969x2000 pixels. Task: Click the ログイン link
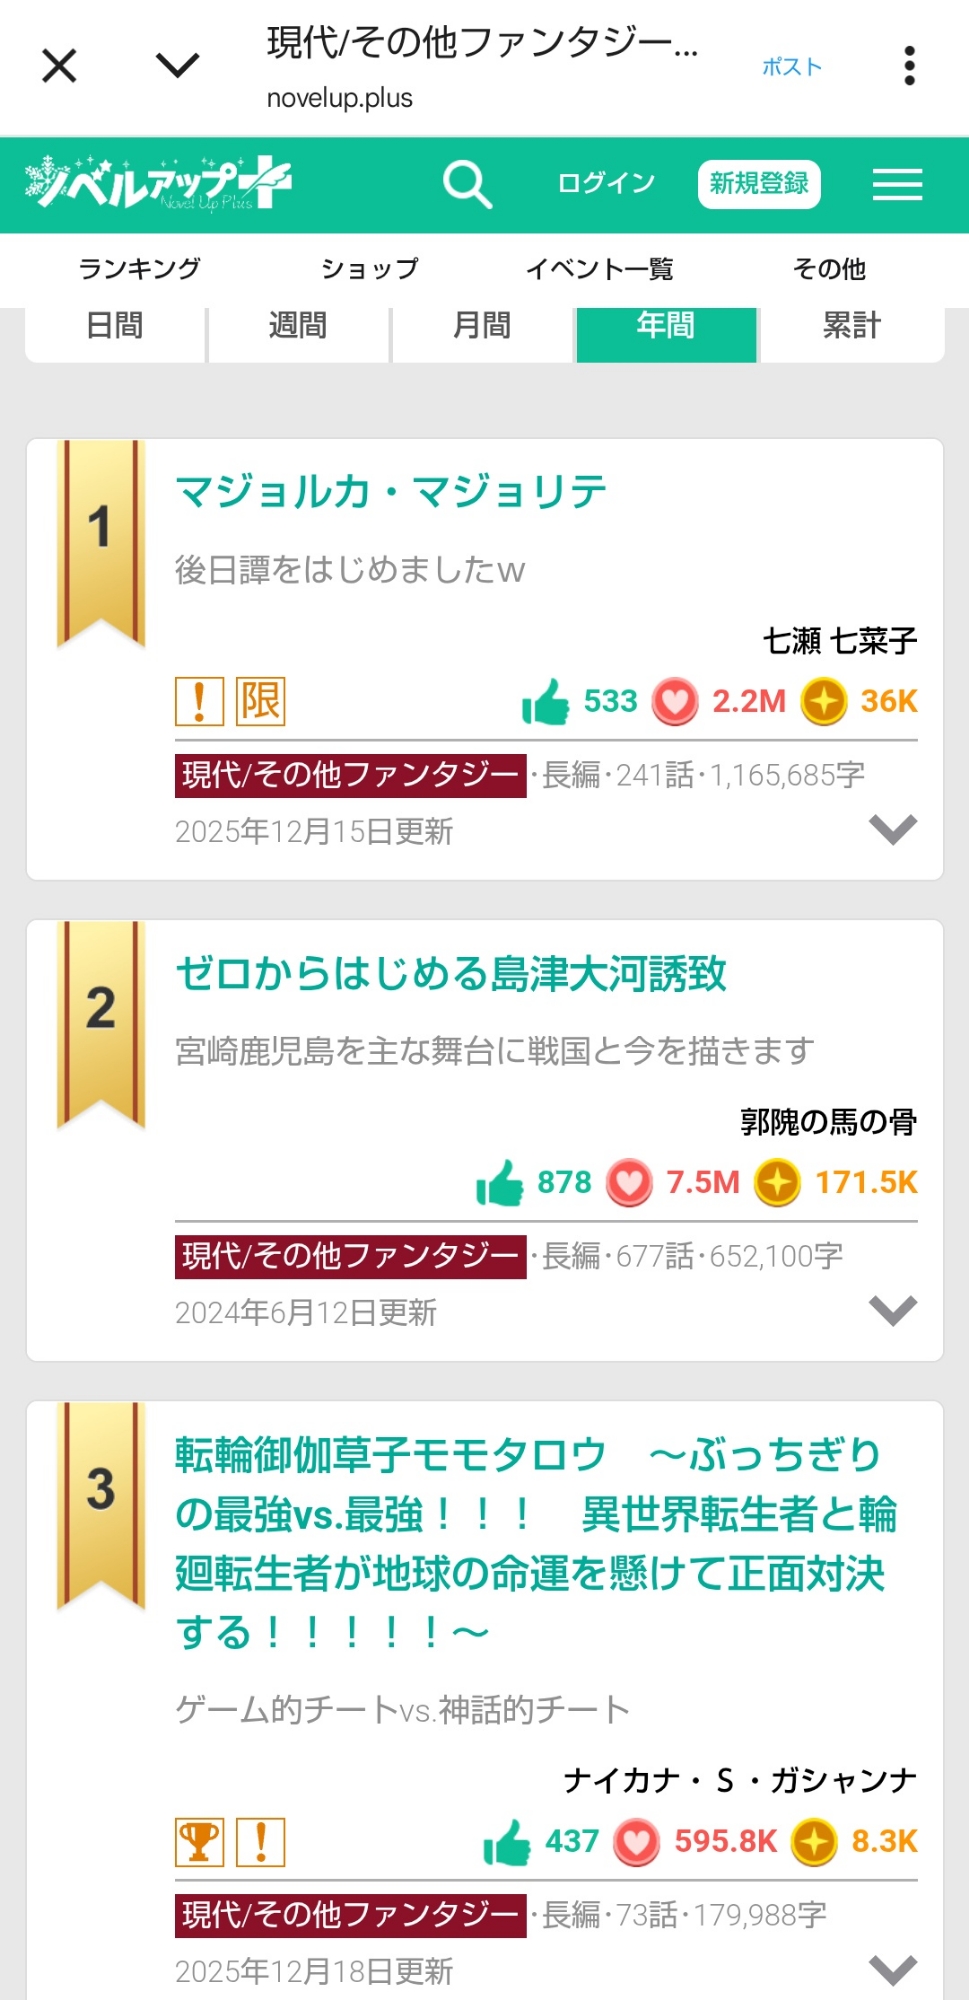[x=606, y=184]
